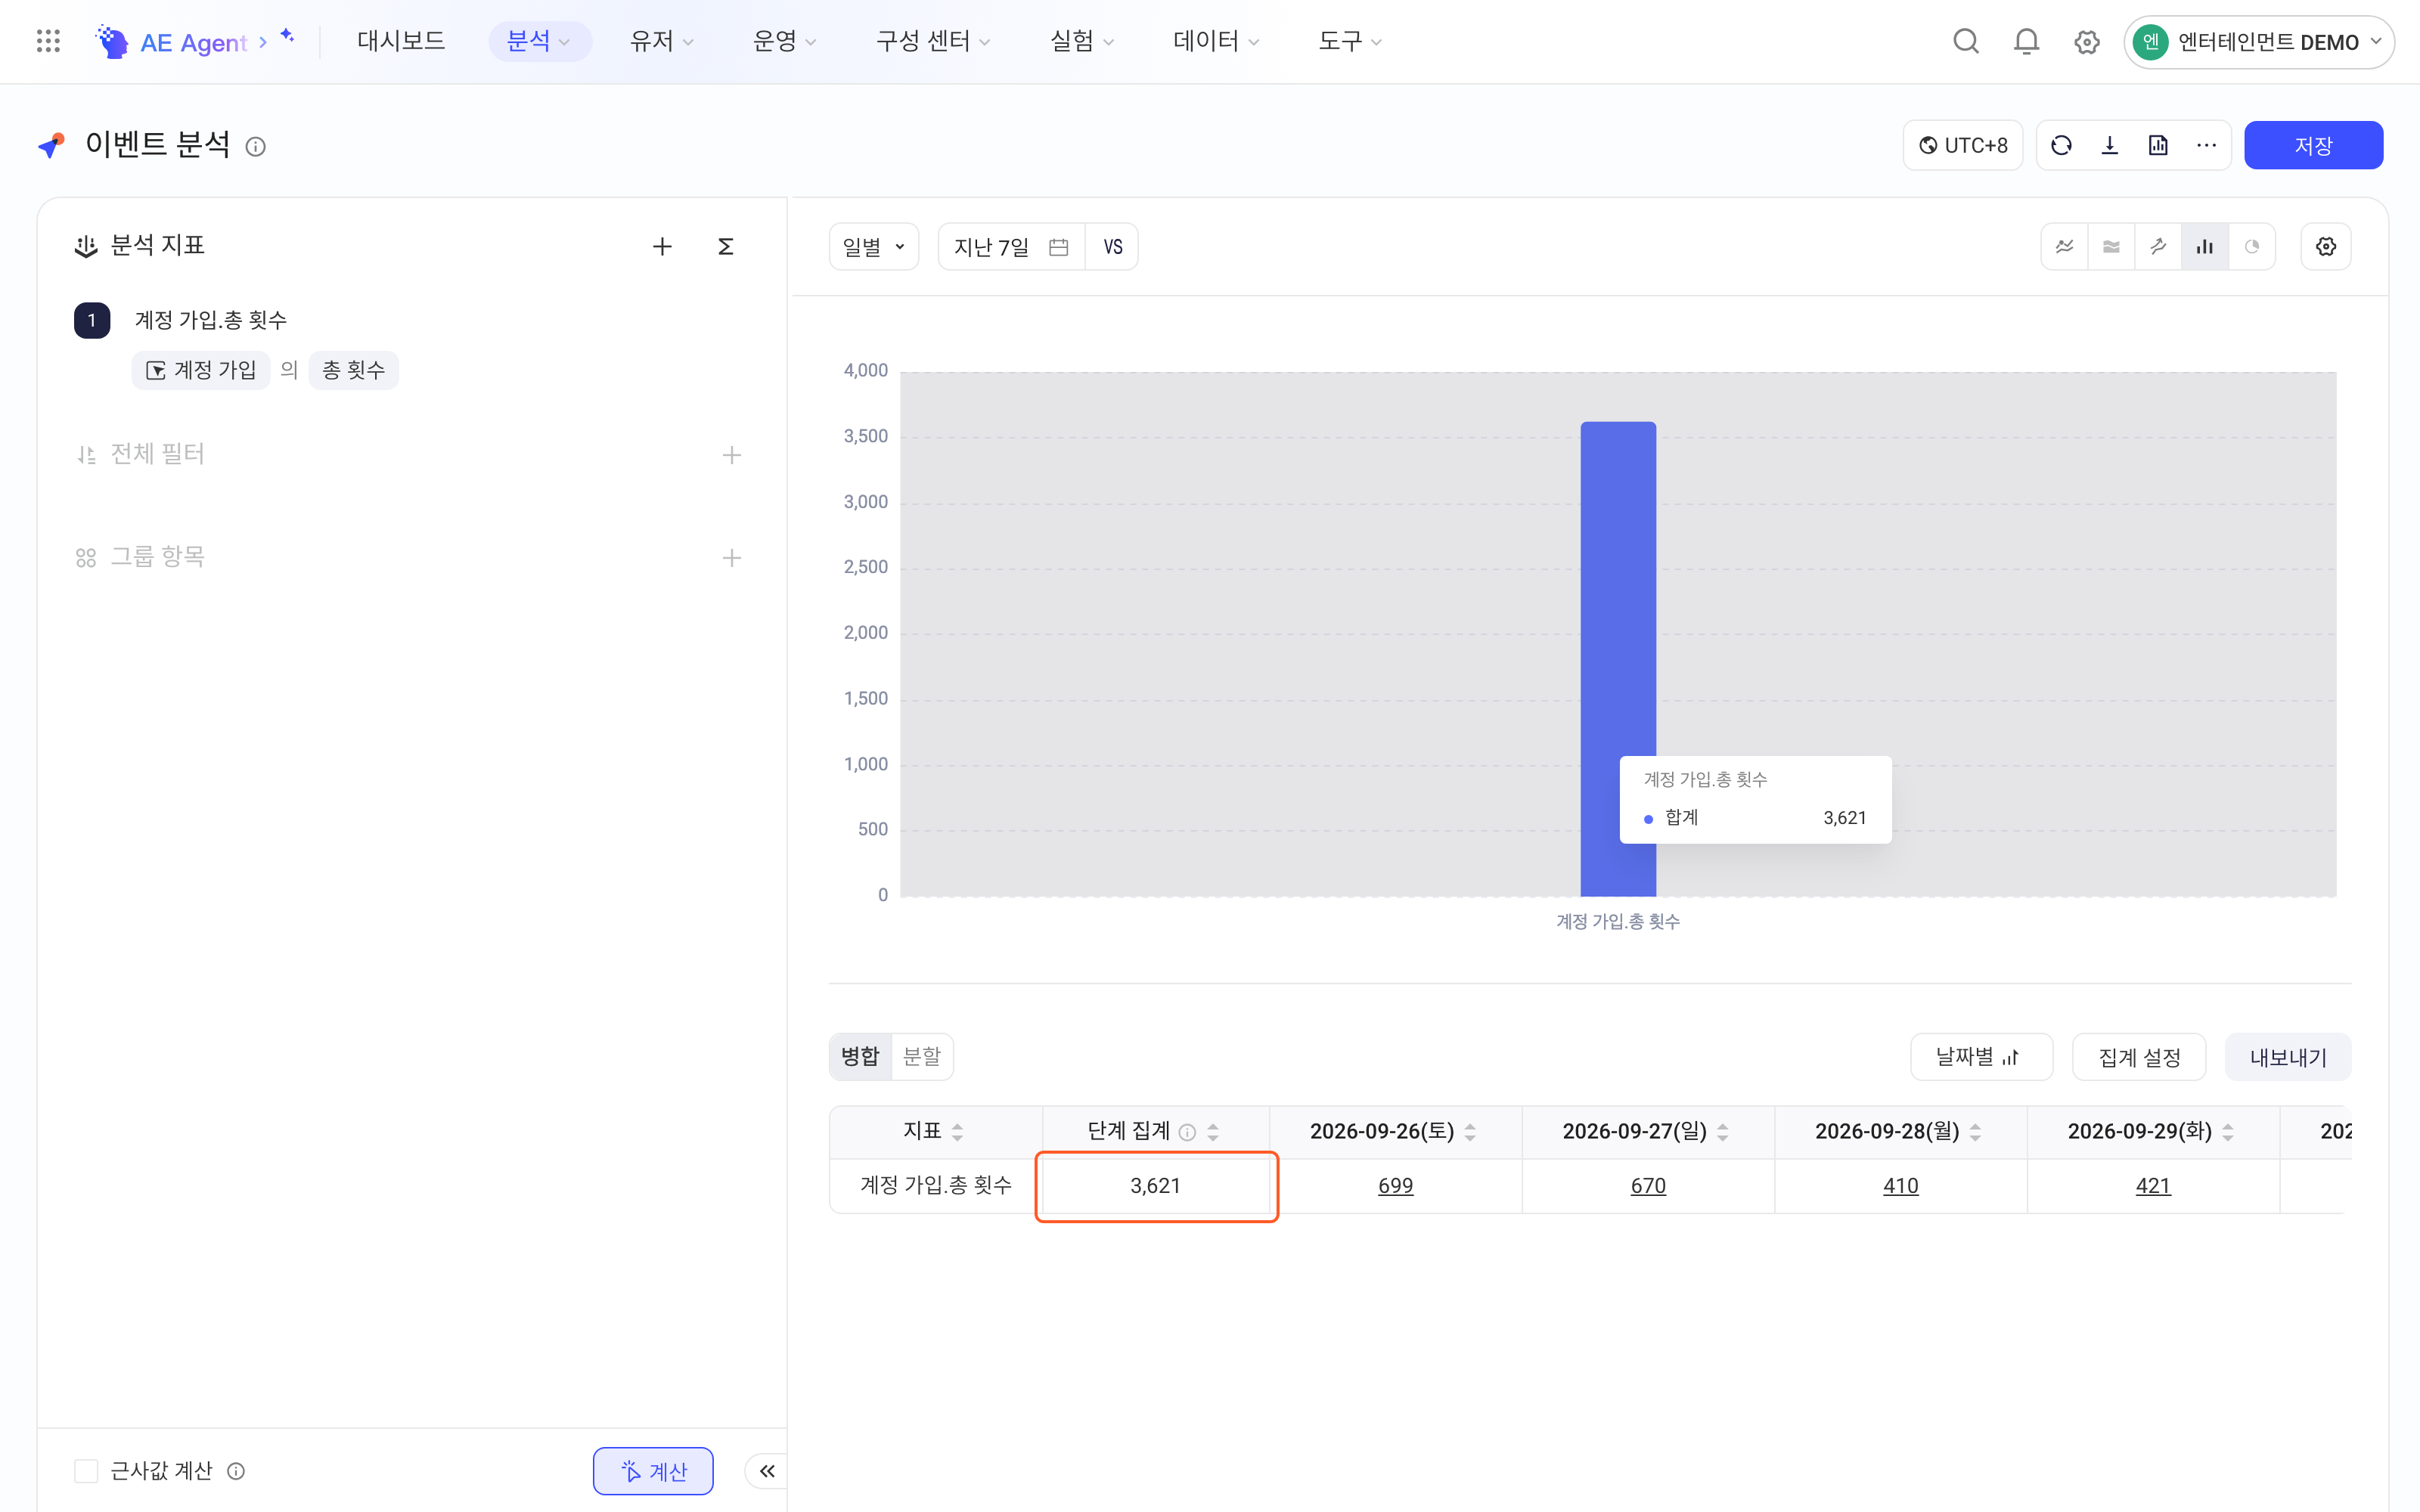The width and height of the screenshot is (2420, 1512).
Task: Click the 699 value link
Action: point(1395,1185)
